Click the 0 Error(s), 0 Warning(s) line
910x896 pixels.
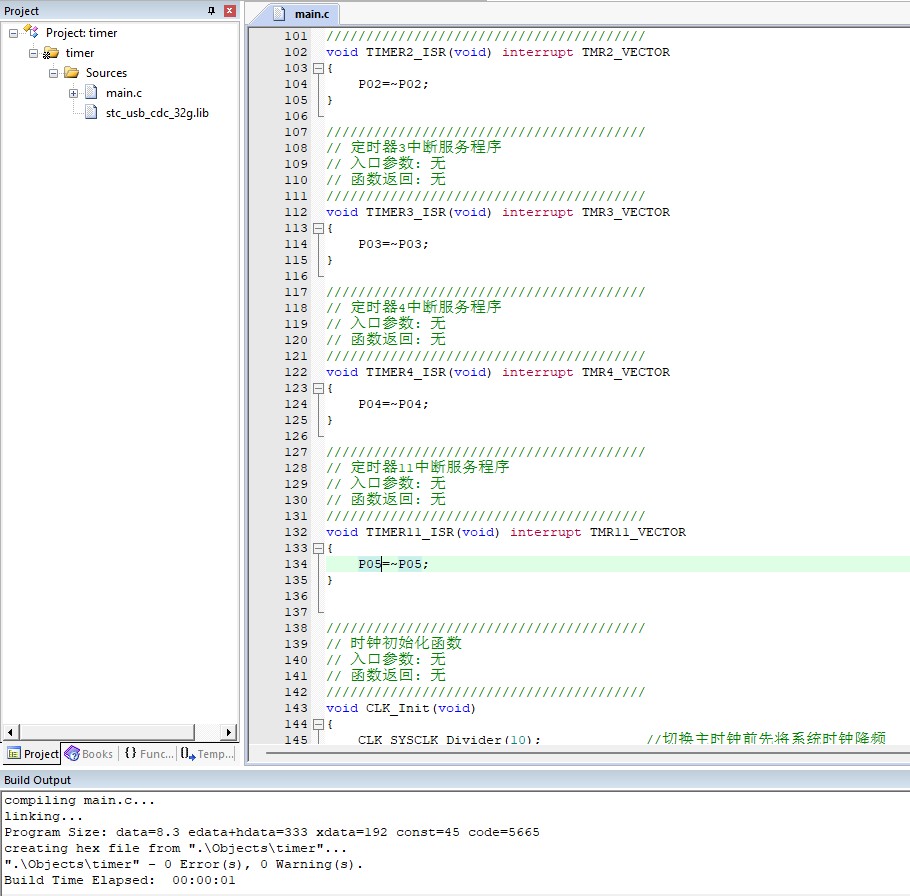(183, 865)
